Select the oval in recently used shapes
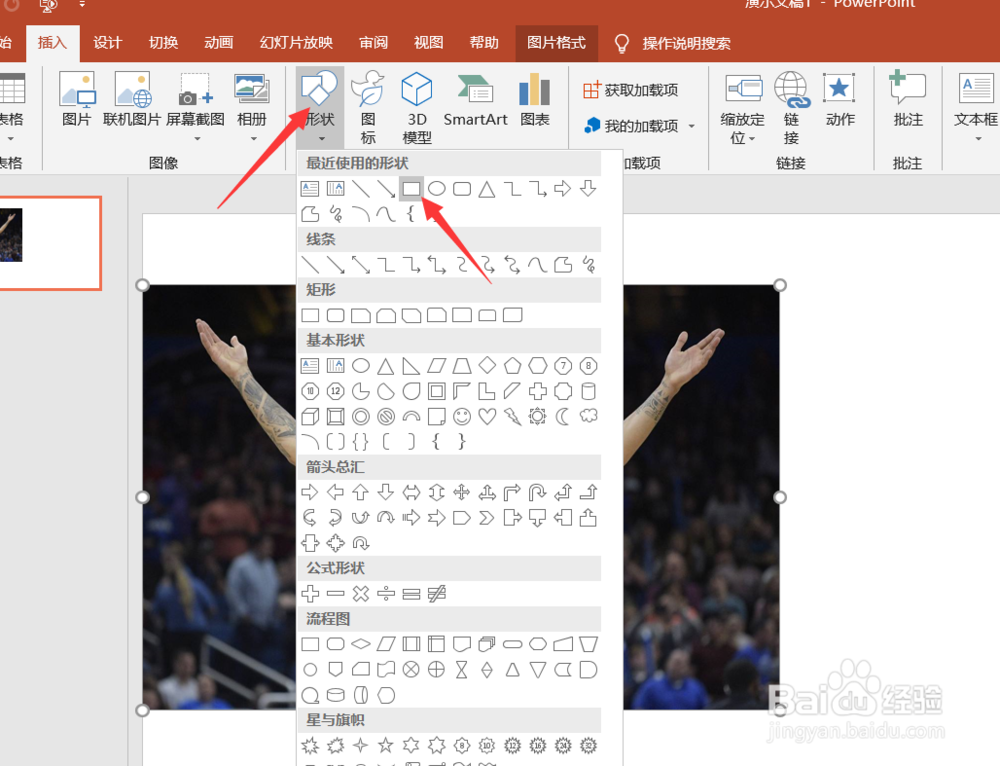Screen dimensions: 1000x766 click(x=437, y=189)
